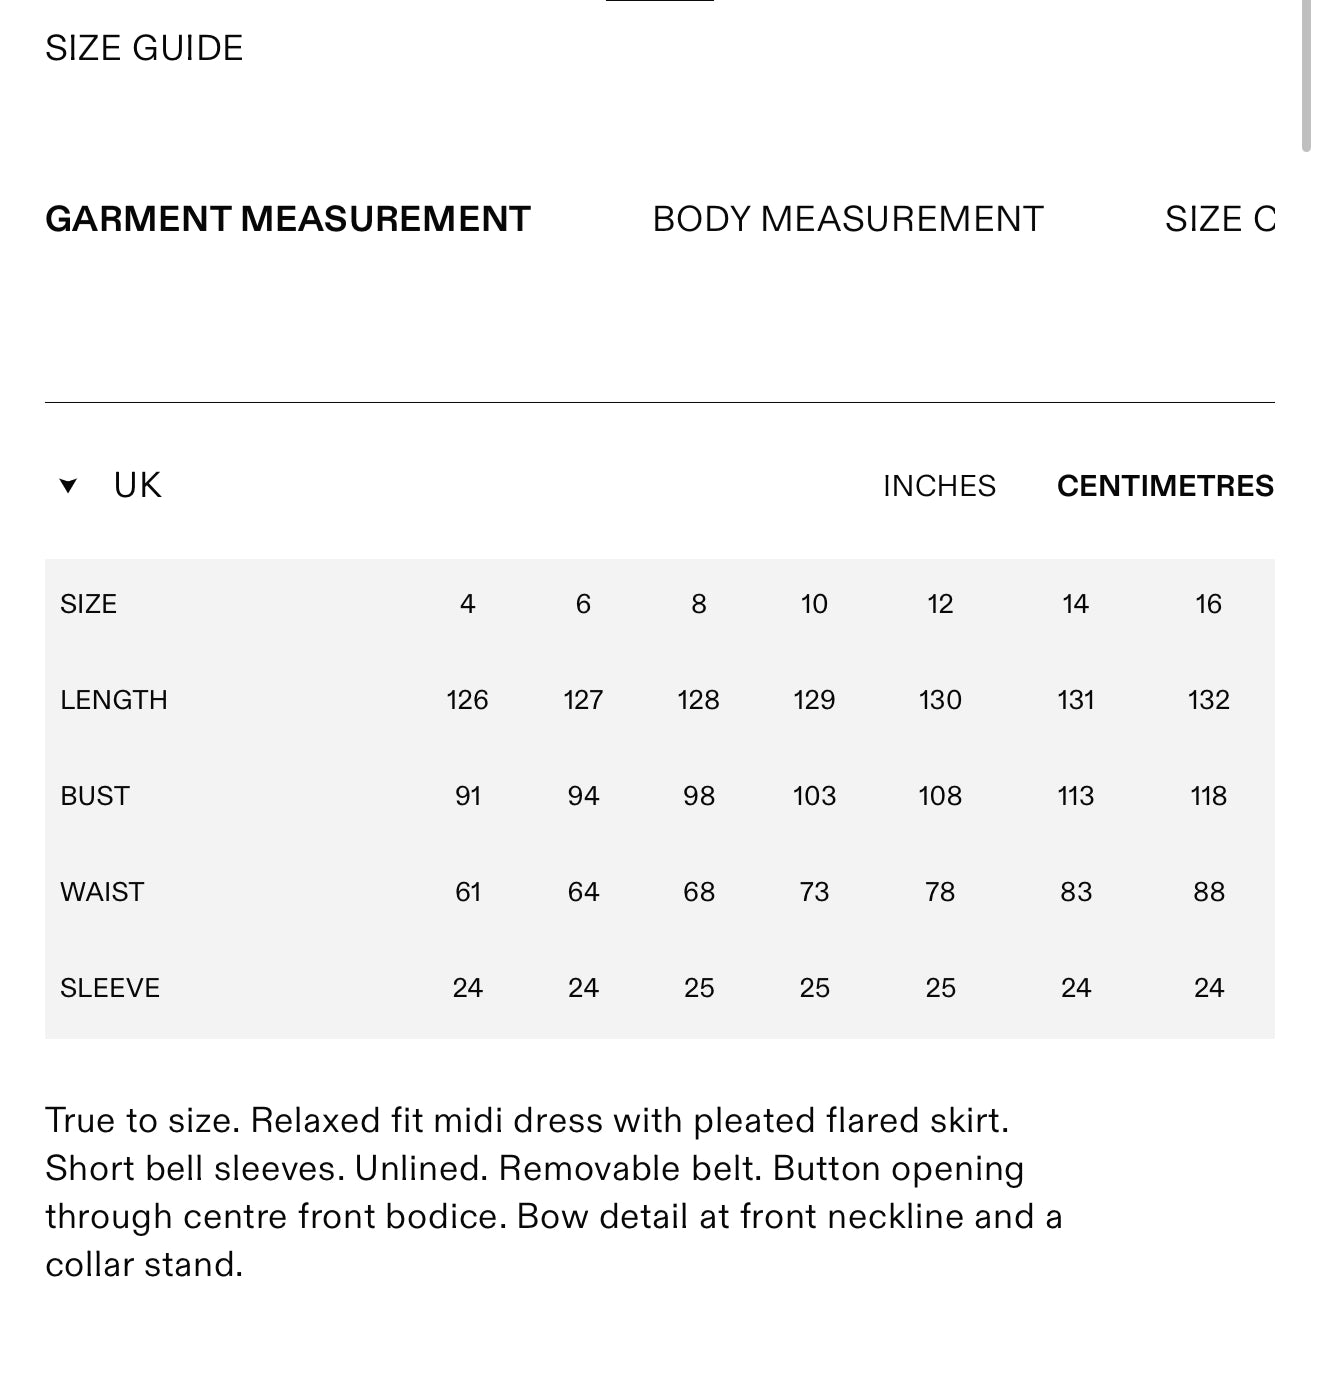Open the Garment Measurement tab
Image resolution: width=1320 pixels, height=1374 pixels.
[288, 219]
